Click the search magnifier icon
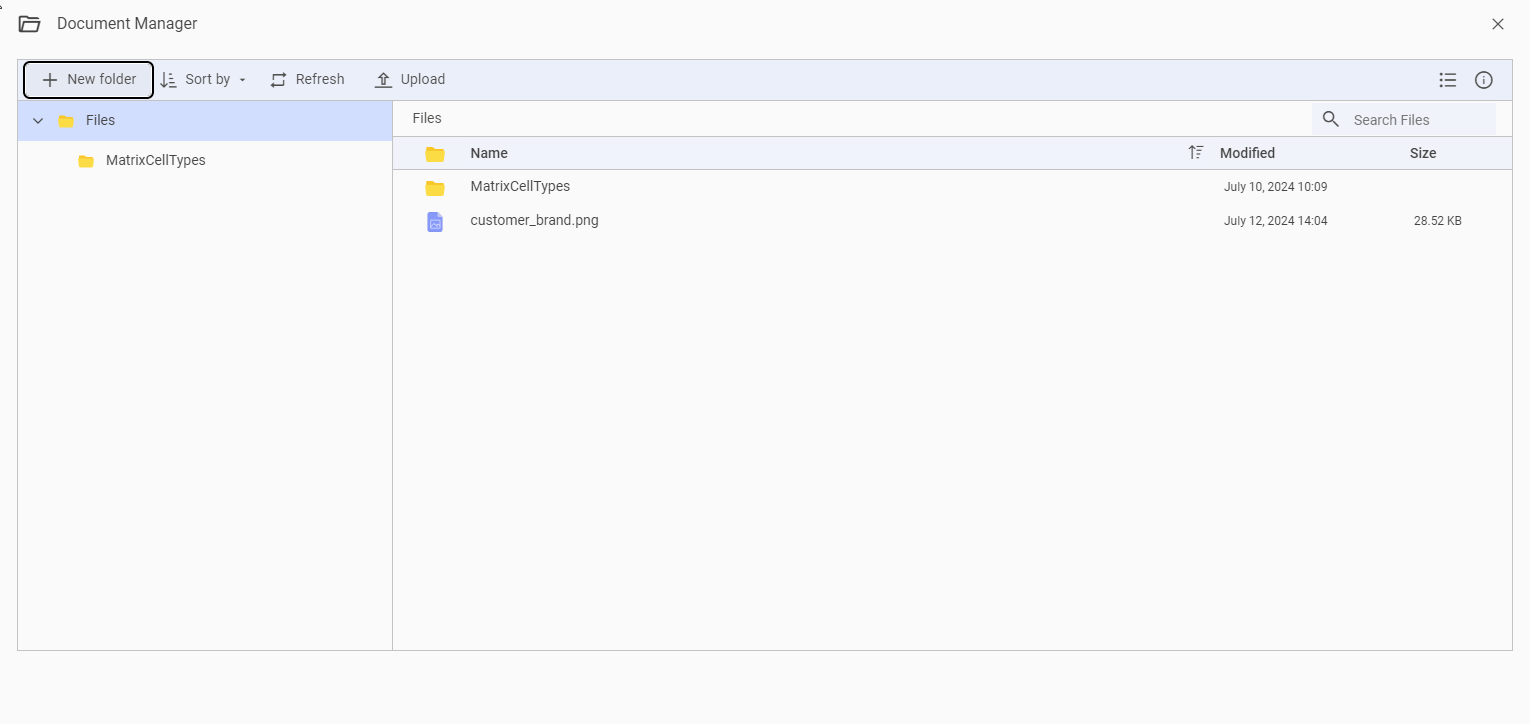The image size is (1530, 724). [x=1330, y=119]
